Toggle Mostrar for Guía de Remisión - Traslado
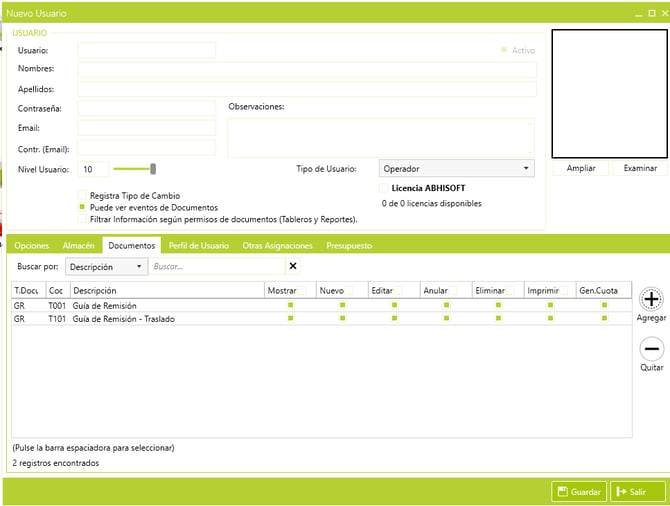 pyautogui.click(x=290, y=318)
